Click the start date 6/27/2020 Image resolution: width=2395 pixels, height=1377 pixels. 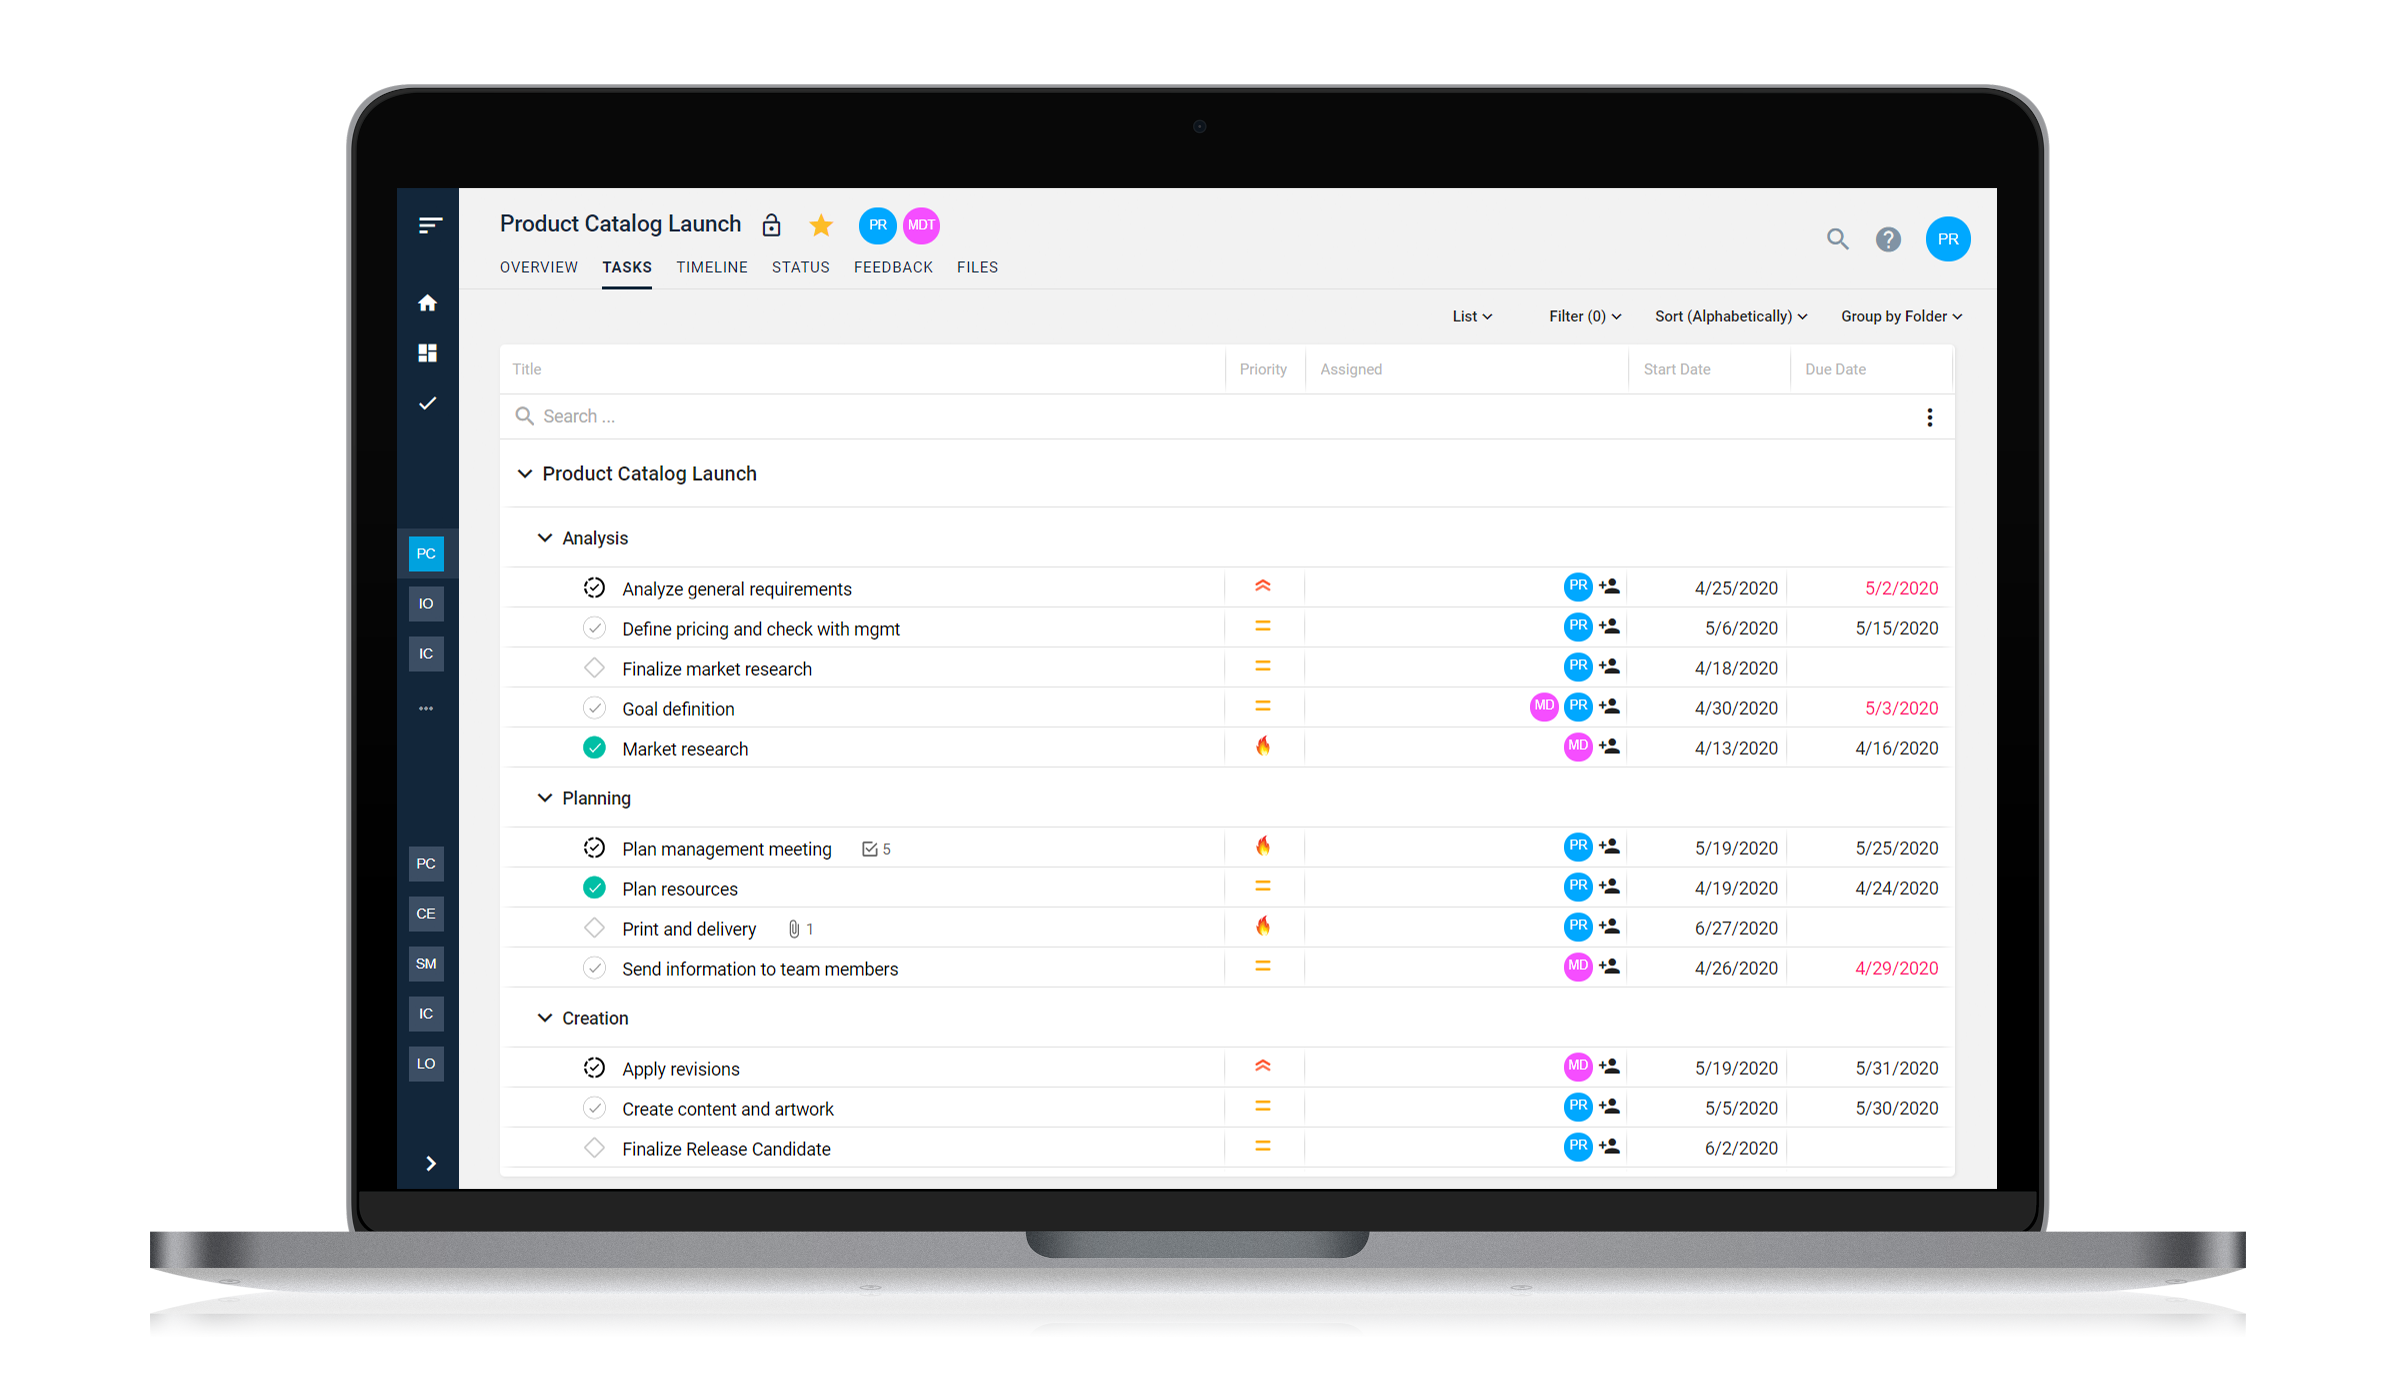click(1736, 928)
